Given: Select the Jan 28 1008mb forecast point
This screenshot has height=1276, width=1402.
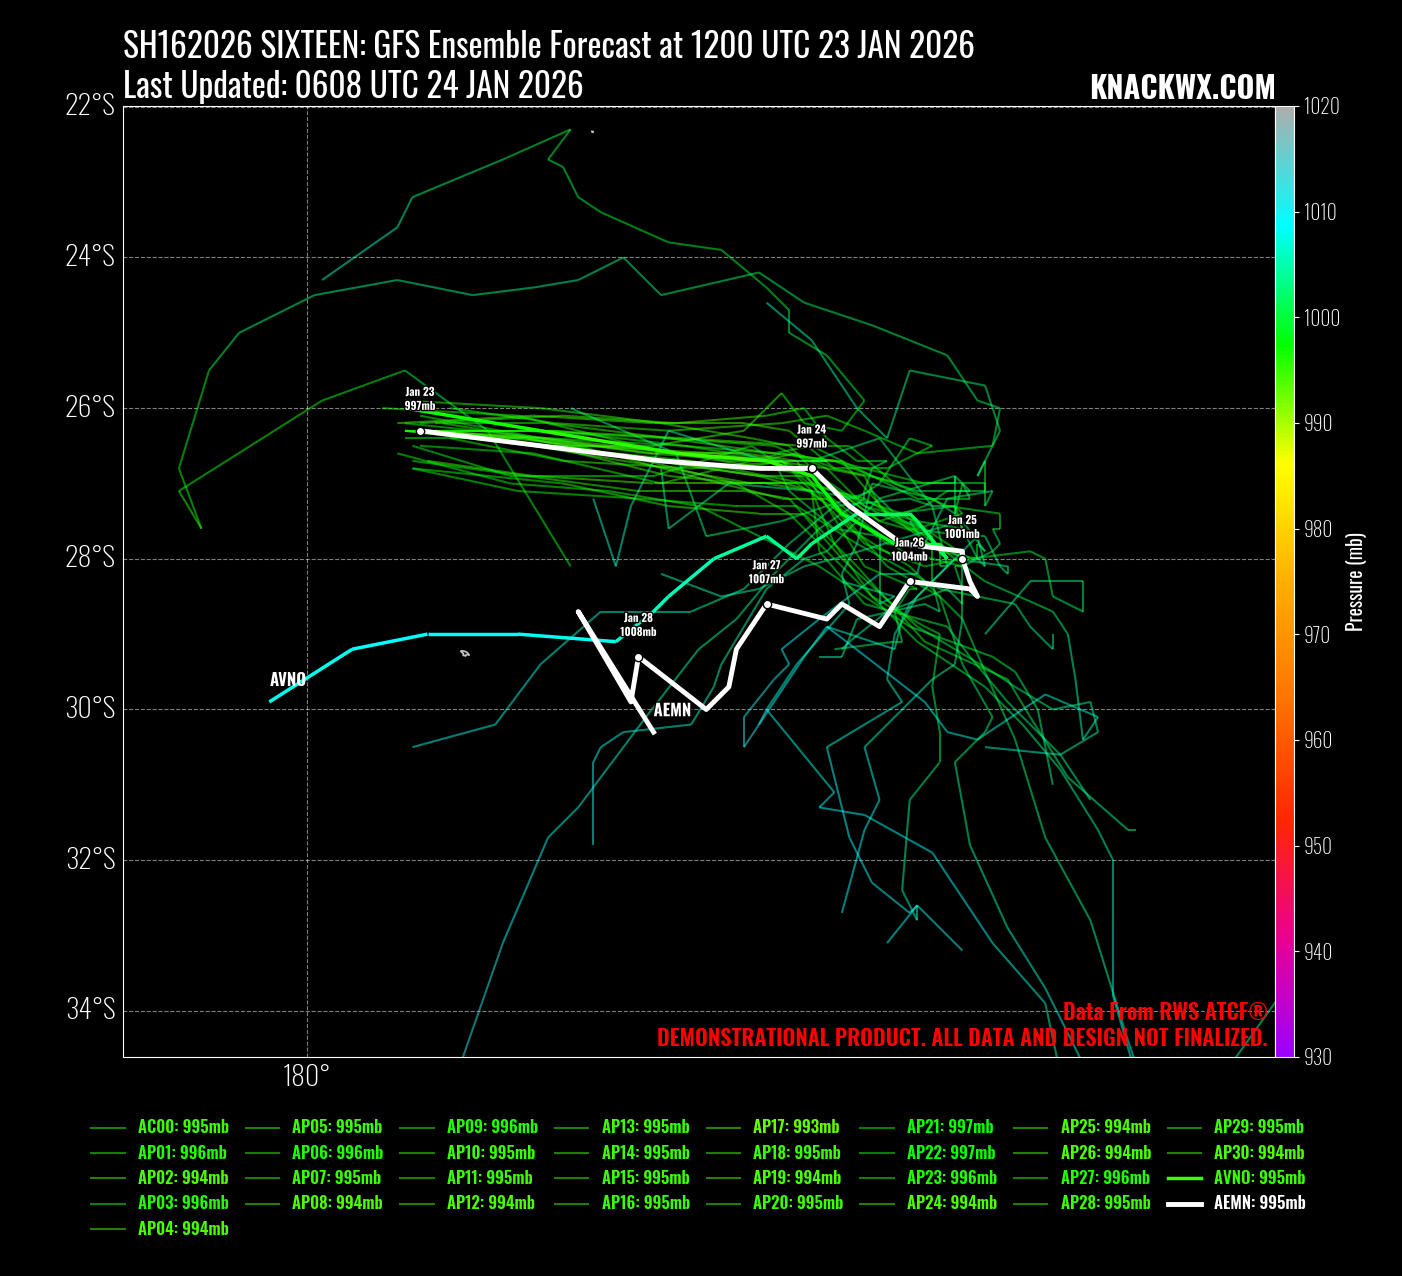Looking at the screenshot, I should [638, 657].
